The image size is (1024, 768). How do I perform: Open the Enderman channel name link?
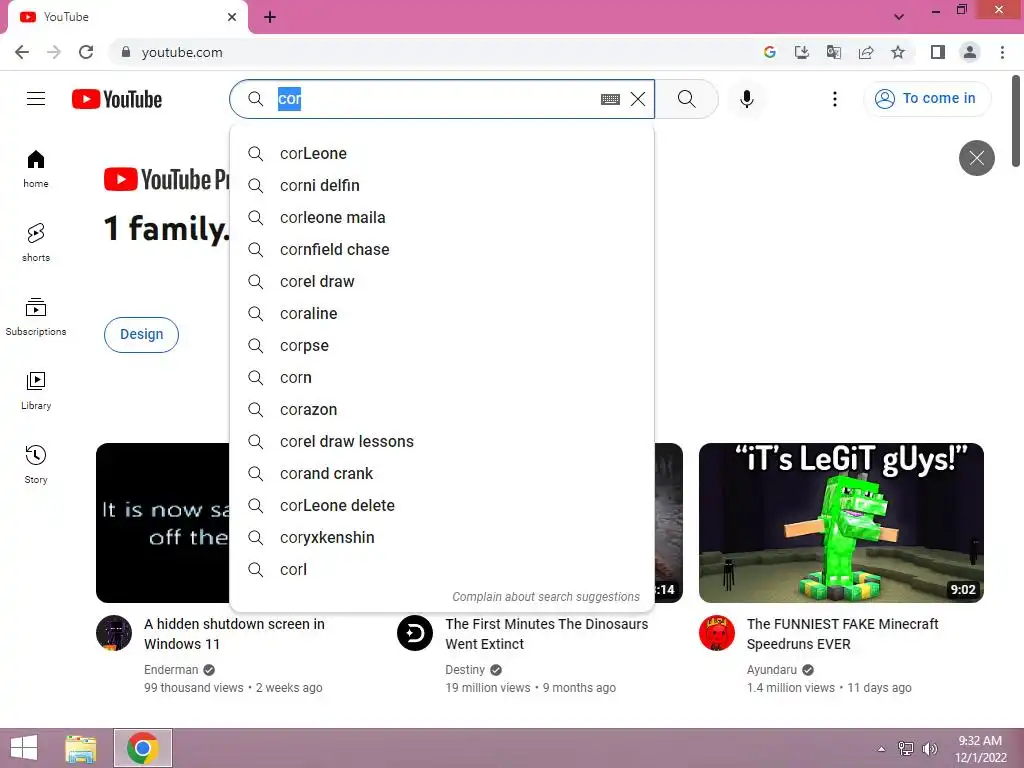(x=171, y=670)
